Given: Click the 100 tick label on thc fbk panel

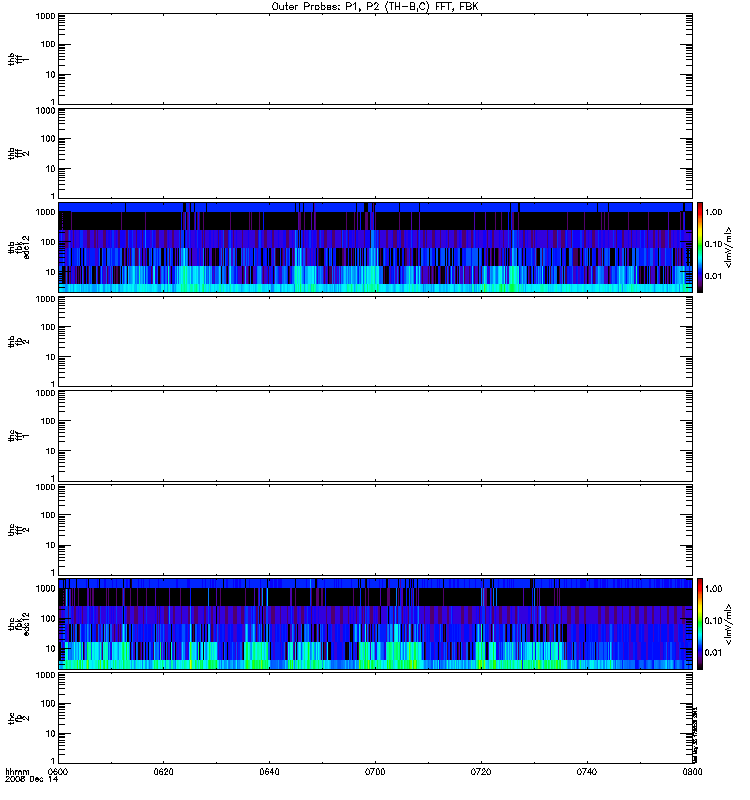Looking at the screenshot, I should [x=48, y=619].
